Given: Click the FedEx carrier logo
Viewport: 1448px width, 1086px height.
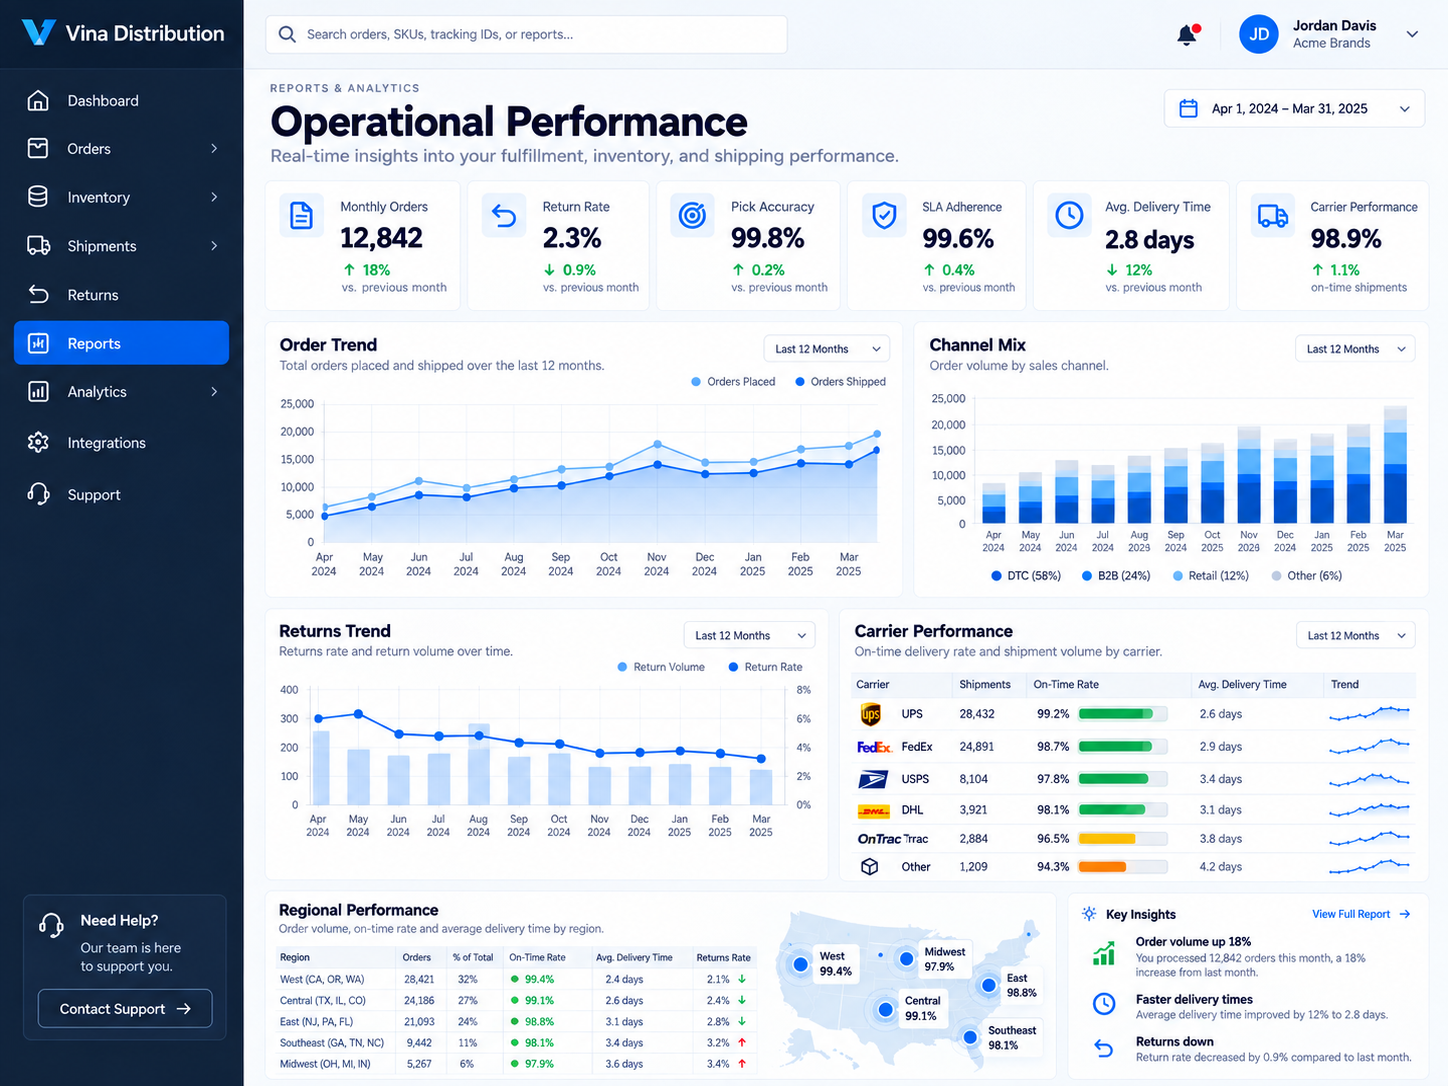Looking at the screenshot, I should click(874, 747).
